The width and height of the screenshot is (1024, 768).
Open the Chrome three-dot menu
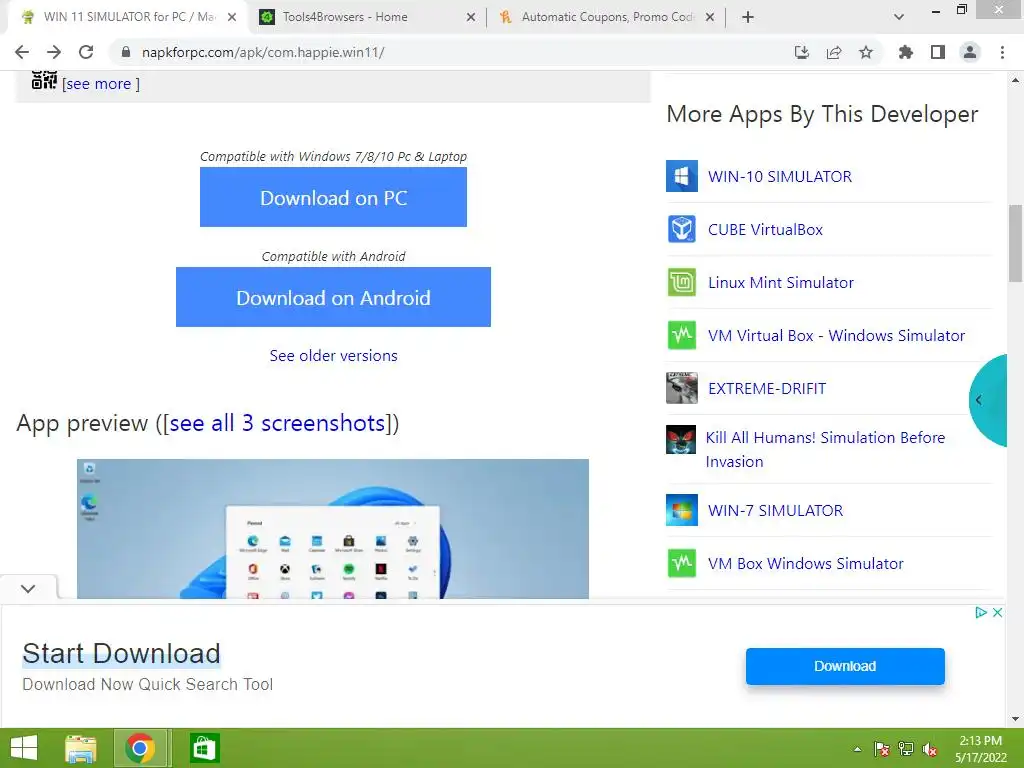[x=1002, y=52]
